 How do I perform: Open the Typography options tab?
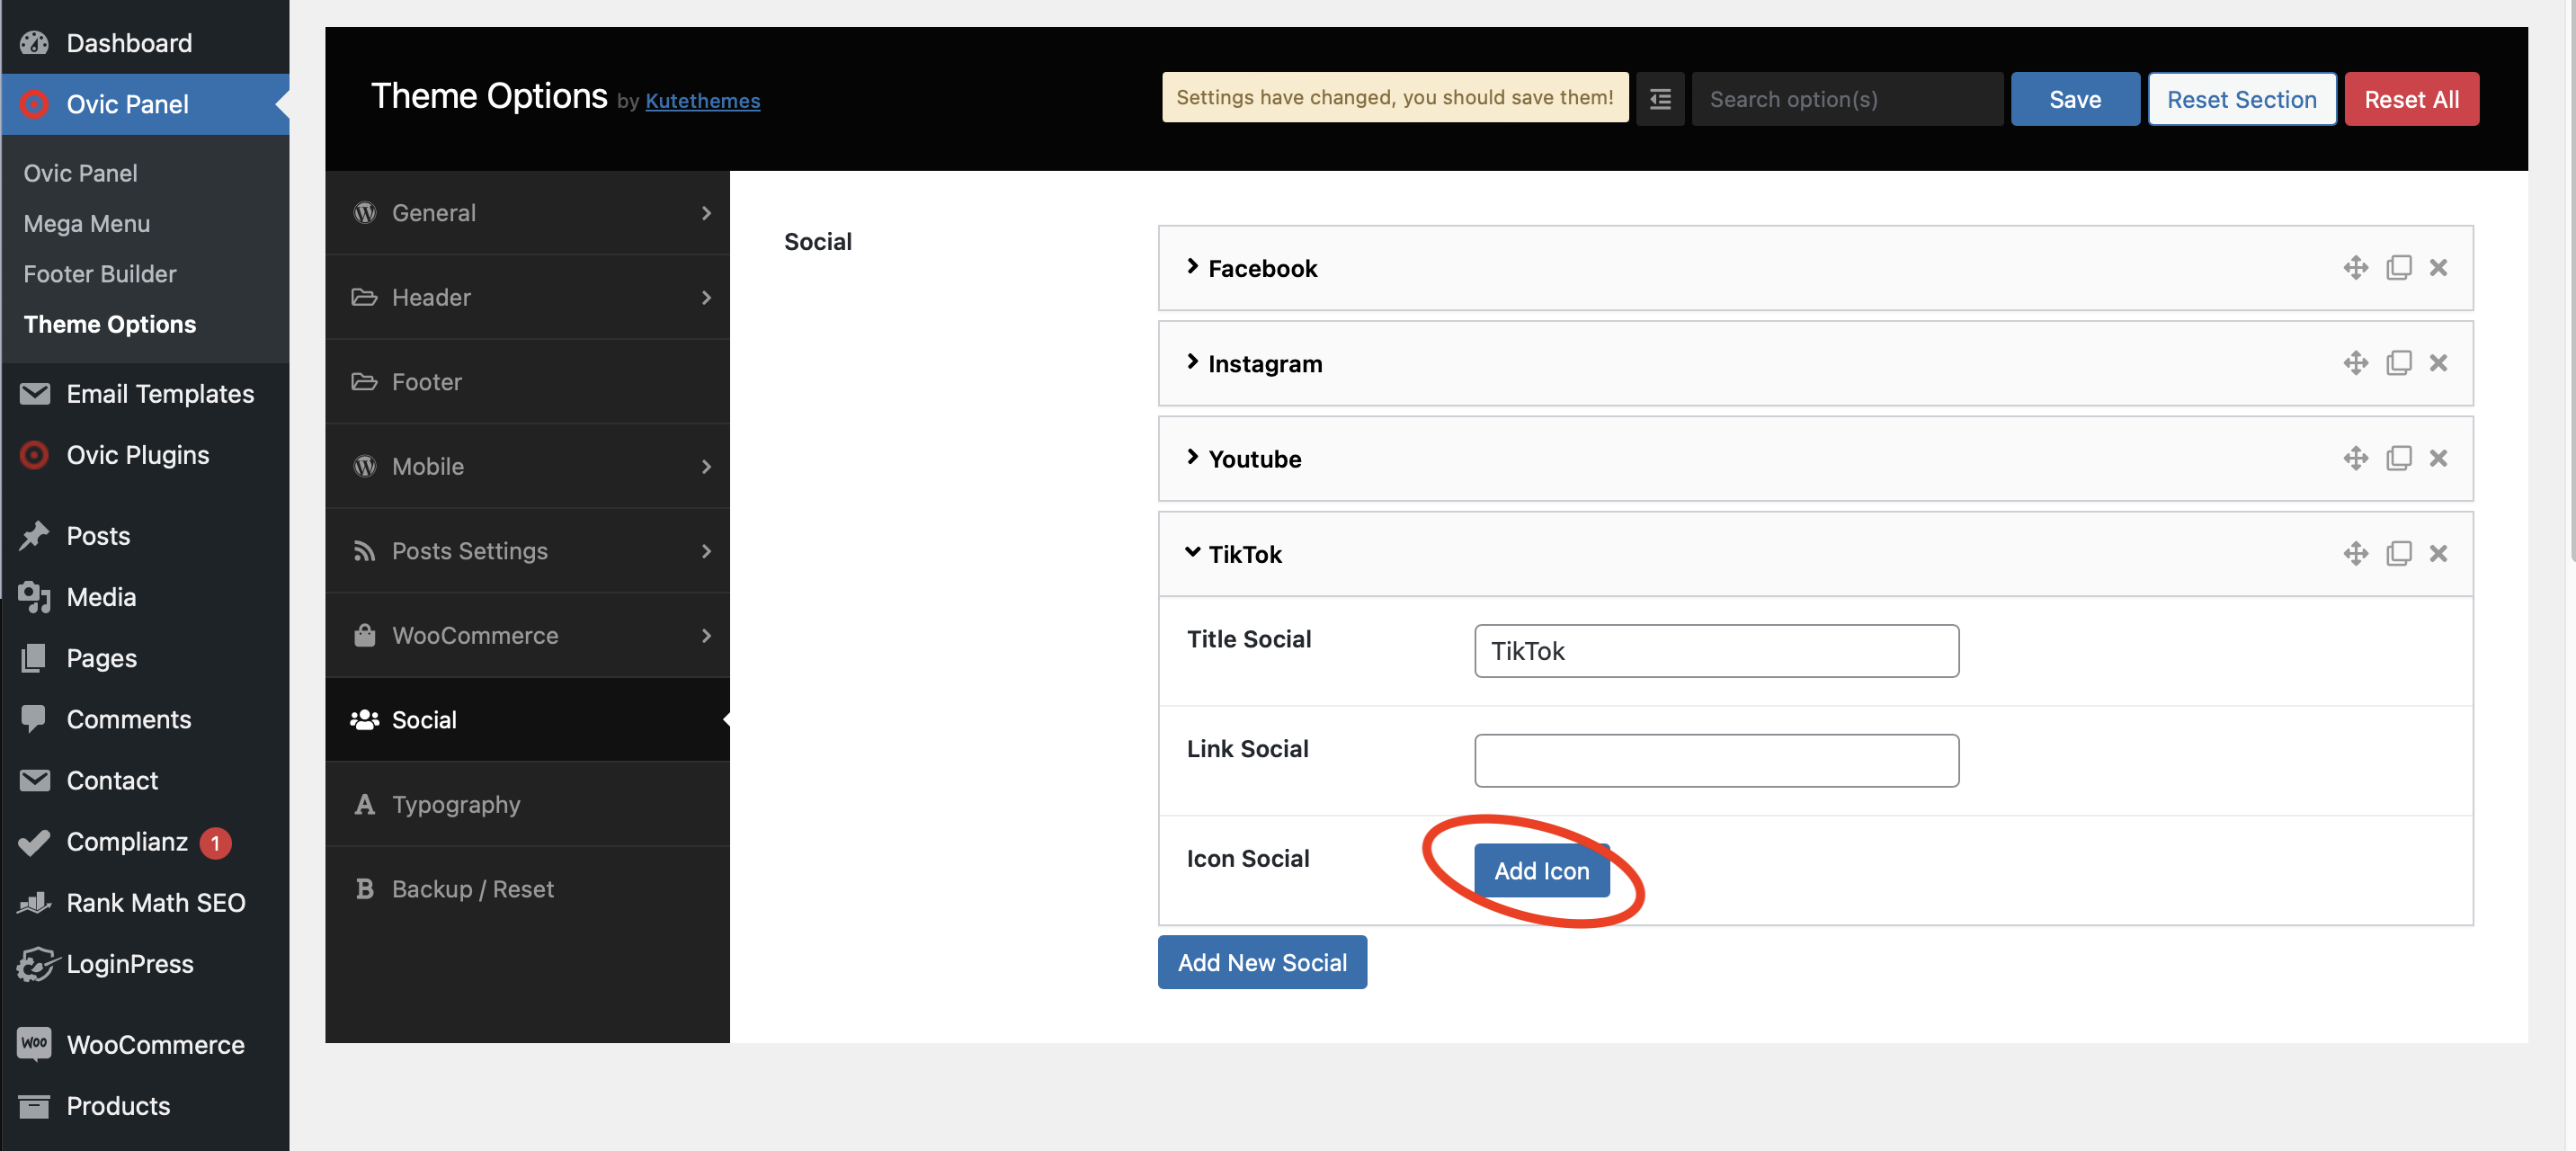click(x=527, y=805)
